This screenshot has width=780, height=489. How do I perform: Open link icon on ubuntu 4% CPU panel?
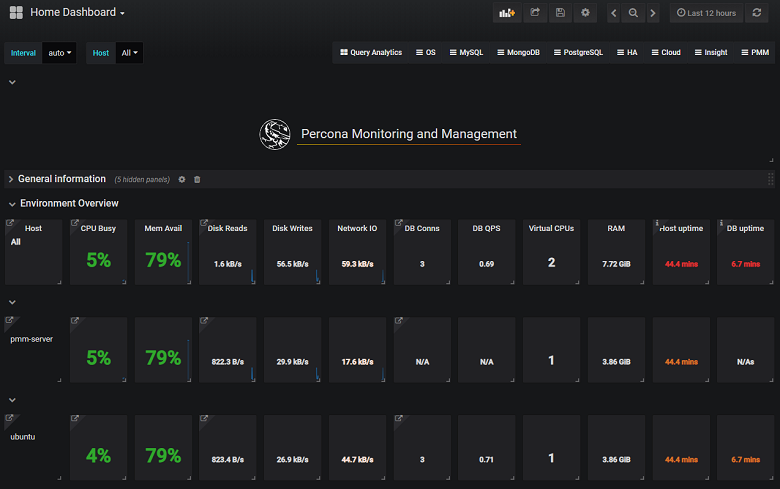pos(75,418)
